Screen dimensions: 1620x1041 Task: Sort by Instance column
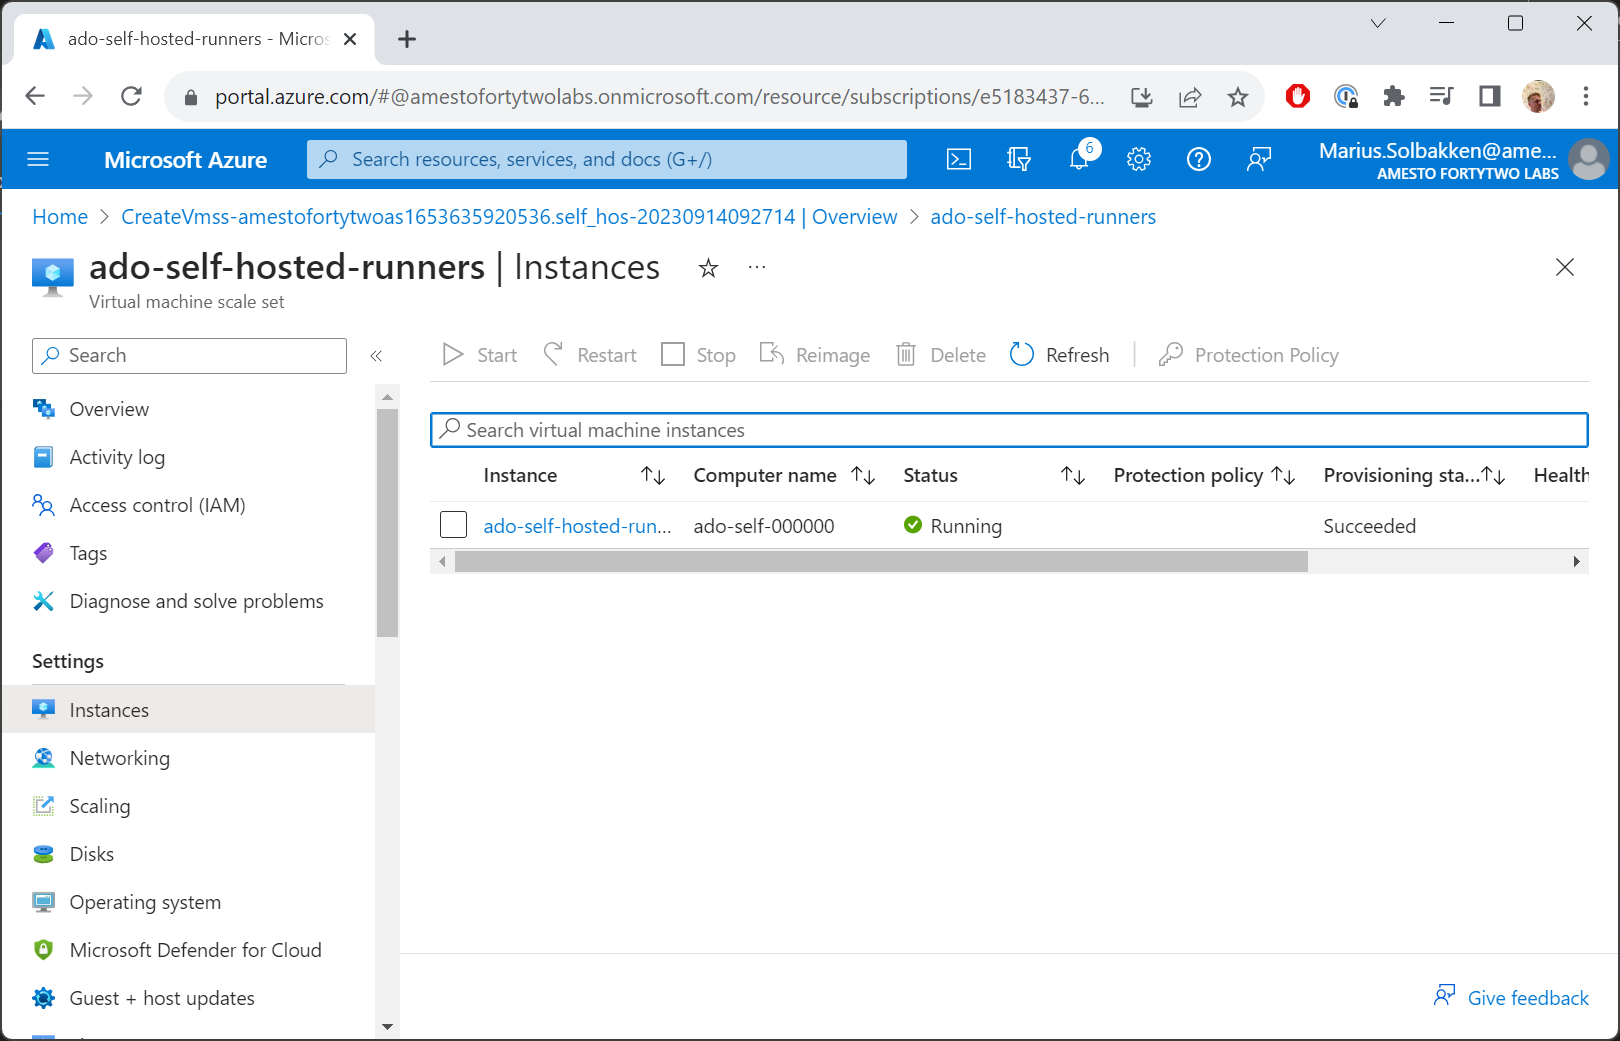653,476
